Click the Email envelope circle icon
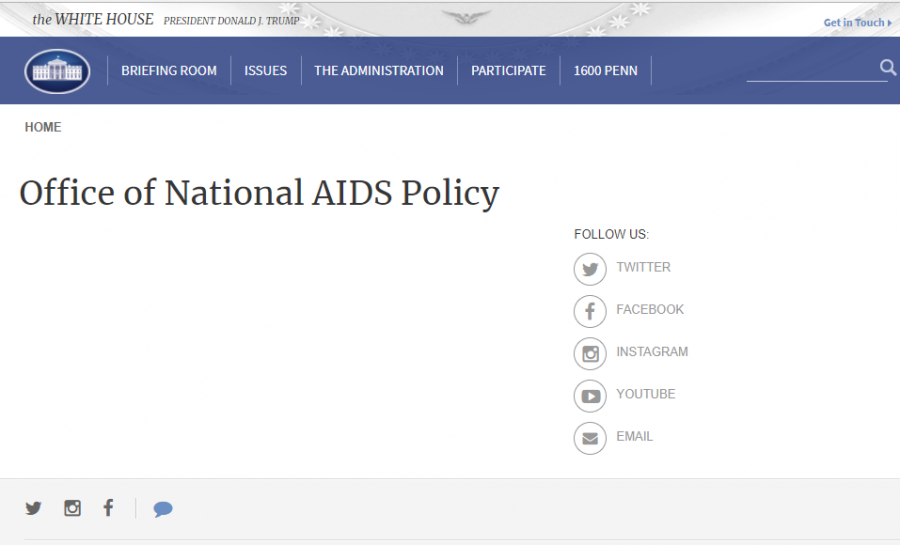The width and height of the screenshot is (900, 545). tap(590, 438)
